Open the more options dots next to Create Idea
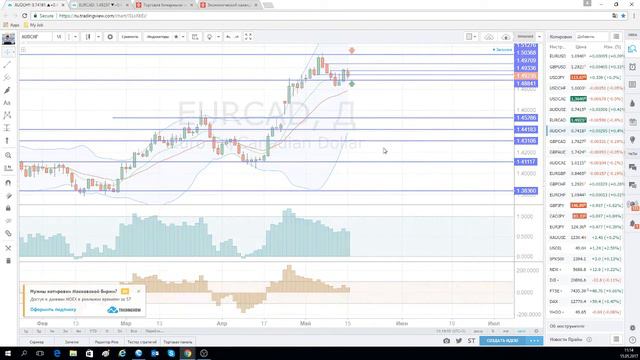Screen dimensions: 640x360 pos(534,340)
